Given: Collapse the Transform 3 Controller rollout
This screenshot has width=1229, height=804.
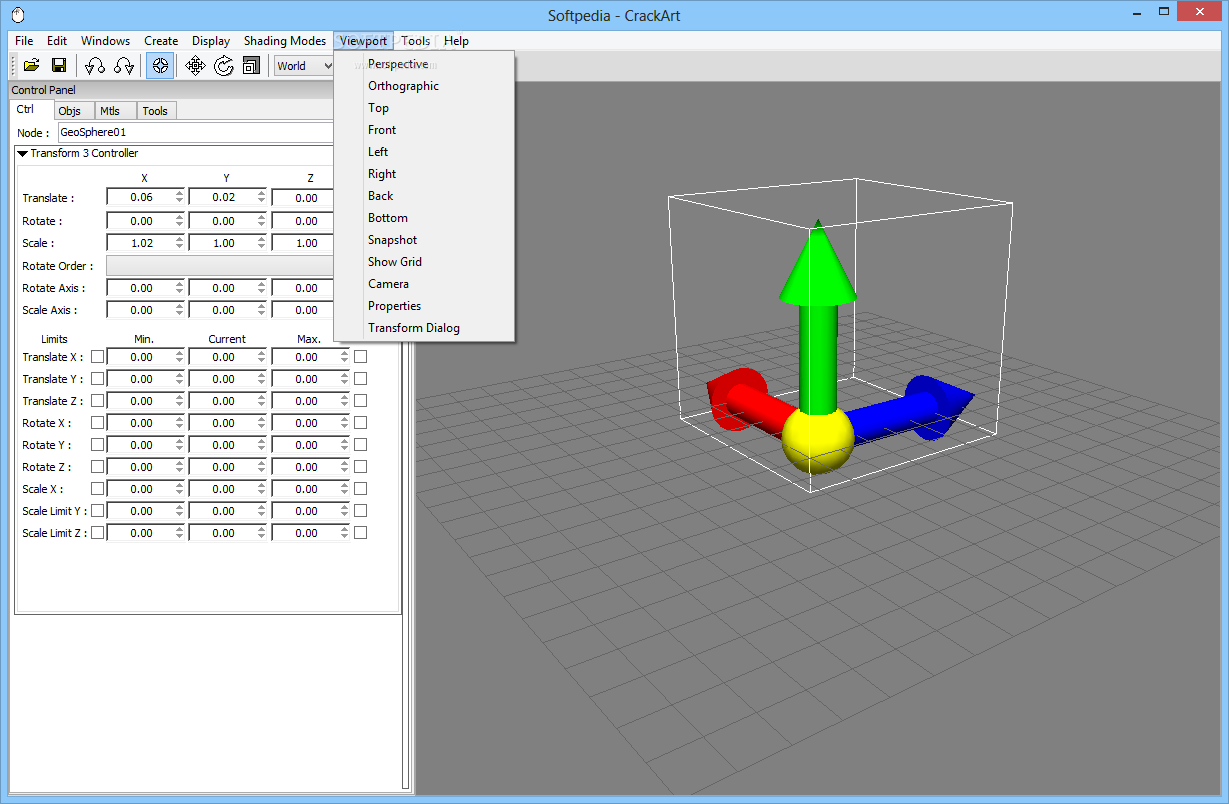Looking at the screenshot, I should coord(23,154).
